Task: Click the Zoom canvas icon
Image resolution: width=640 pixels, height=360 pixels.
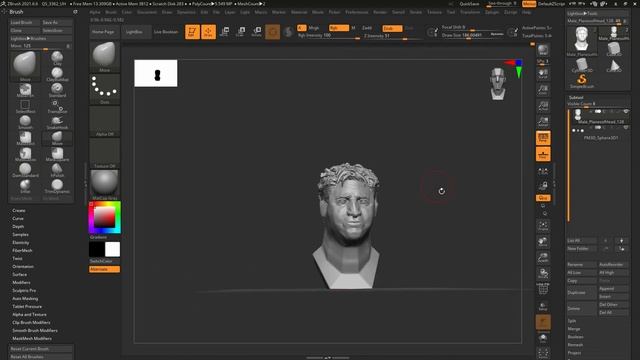Action: (543, 89)
